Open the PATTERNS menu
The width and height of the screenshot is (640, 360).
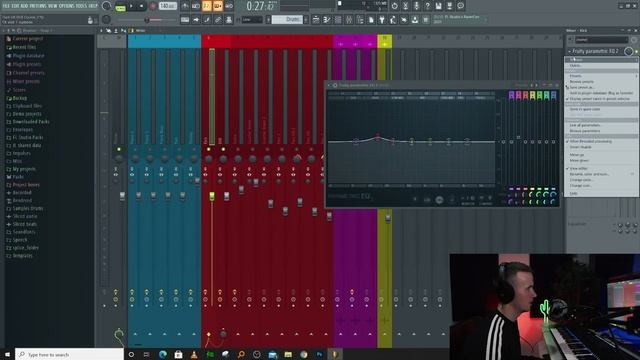coord(38,6)
